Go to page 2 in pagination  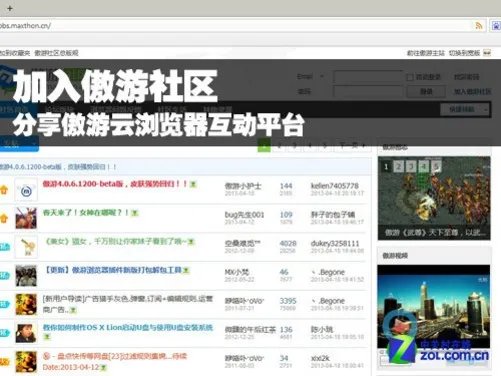[x=279, y=145]
